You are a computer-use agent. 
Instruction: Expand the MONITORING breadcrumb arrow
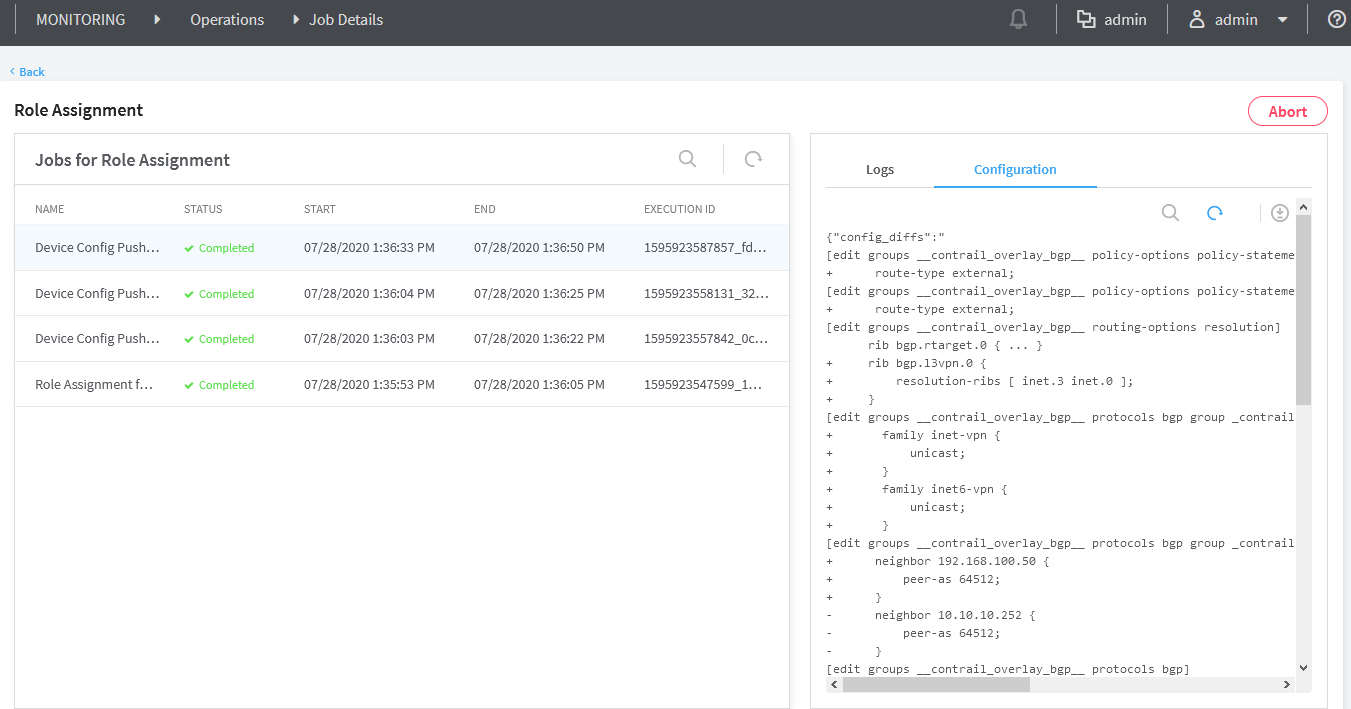(157, 19)
